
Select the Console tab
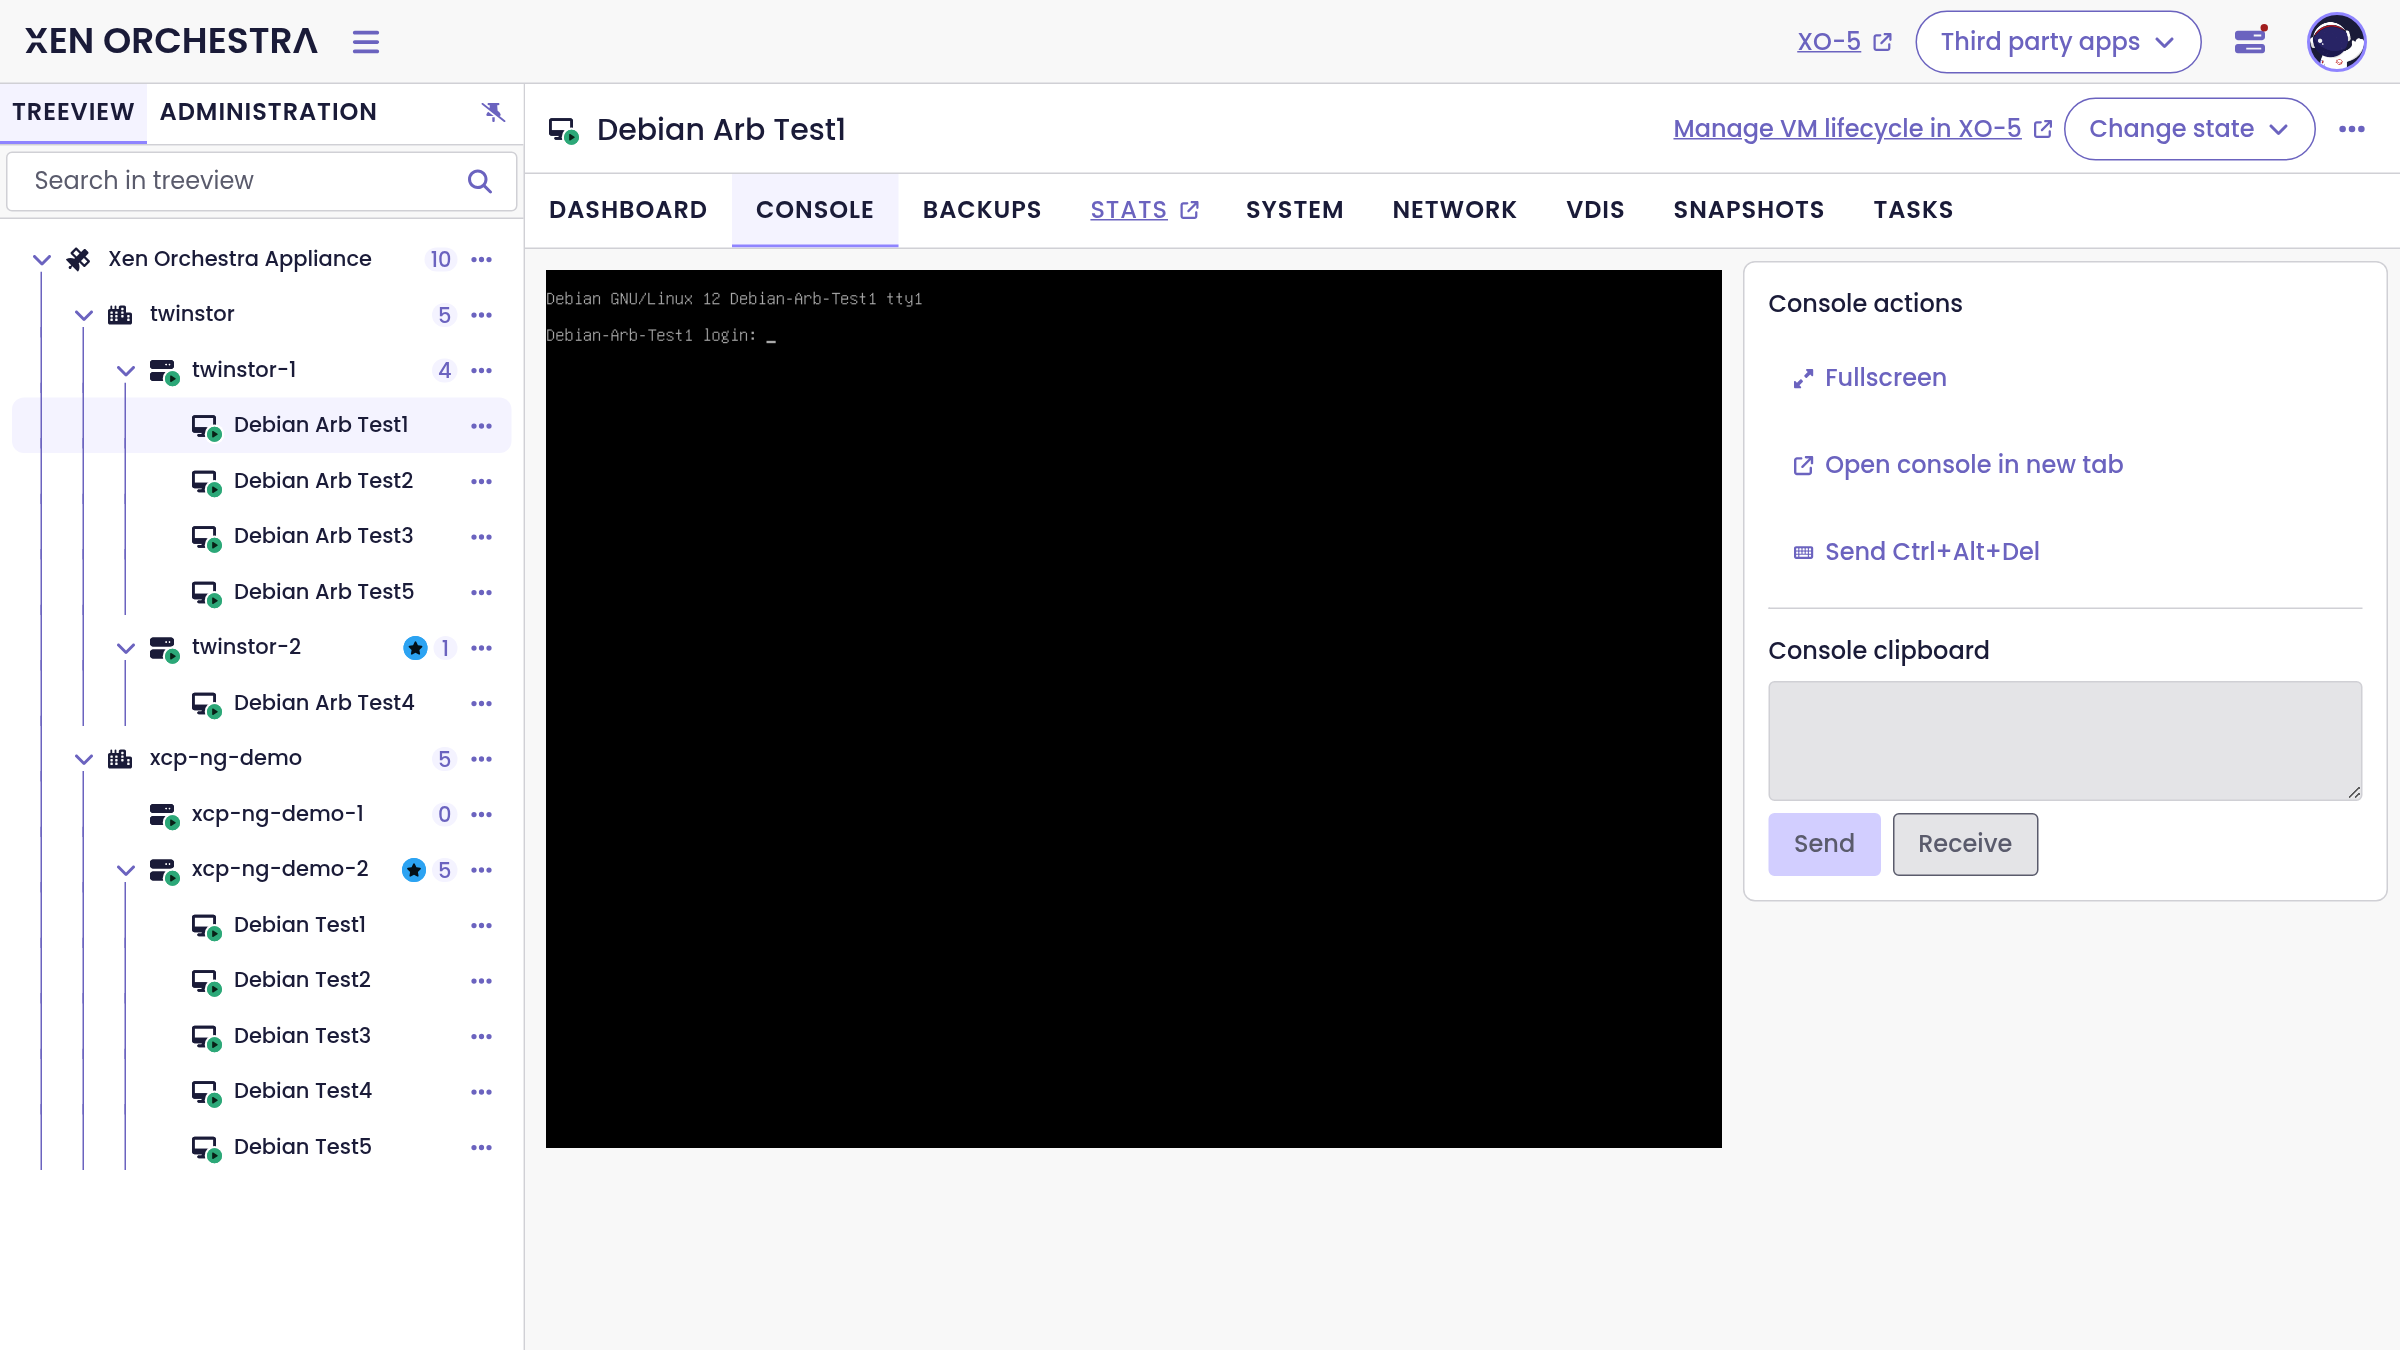(815, 210)
